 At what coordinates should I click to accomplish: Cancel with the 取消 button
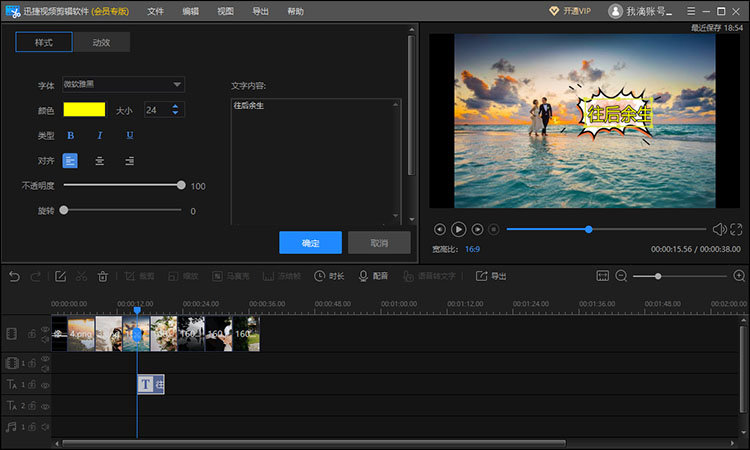point(379,242)
